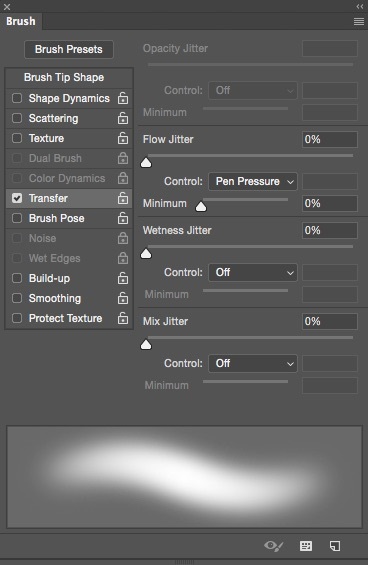Click the Flow Jitter slider handle
Viewport: 368px width, 565px height.
[x=146, y=163]
